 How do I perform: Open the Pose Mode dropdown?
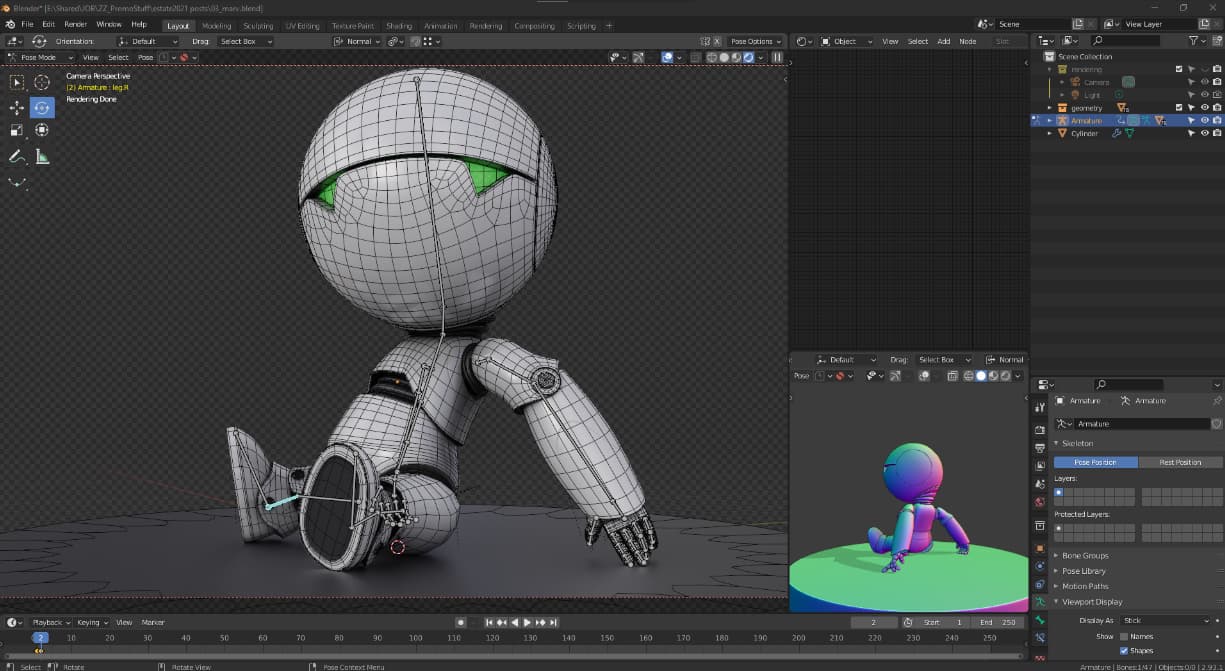coord(40,58)
